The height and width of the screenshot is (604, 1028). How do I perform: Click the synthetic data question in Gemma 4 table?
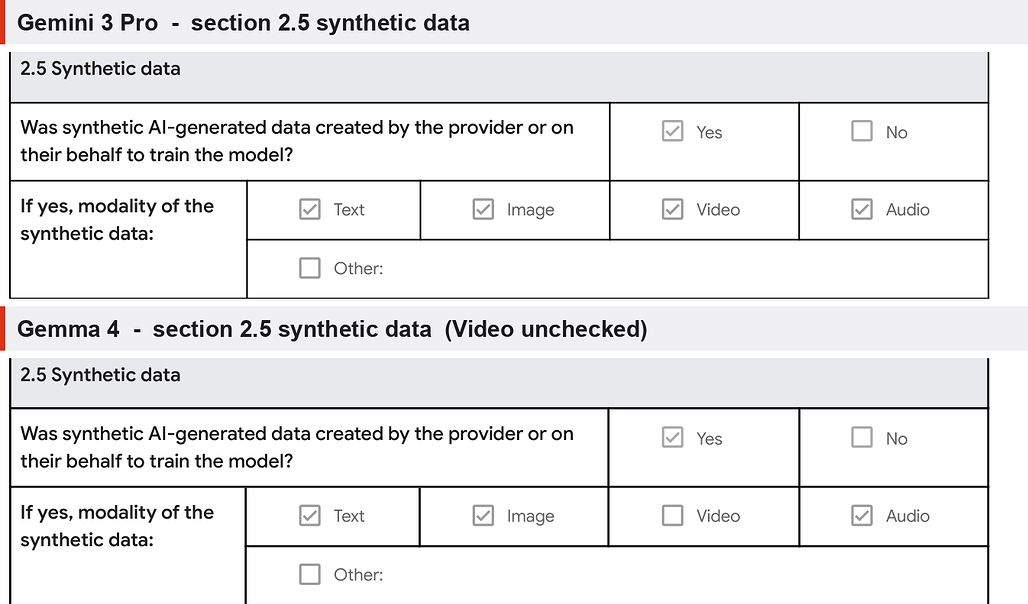297,447
